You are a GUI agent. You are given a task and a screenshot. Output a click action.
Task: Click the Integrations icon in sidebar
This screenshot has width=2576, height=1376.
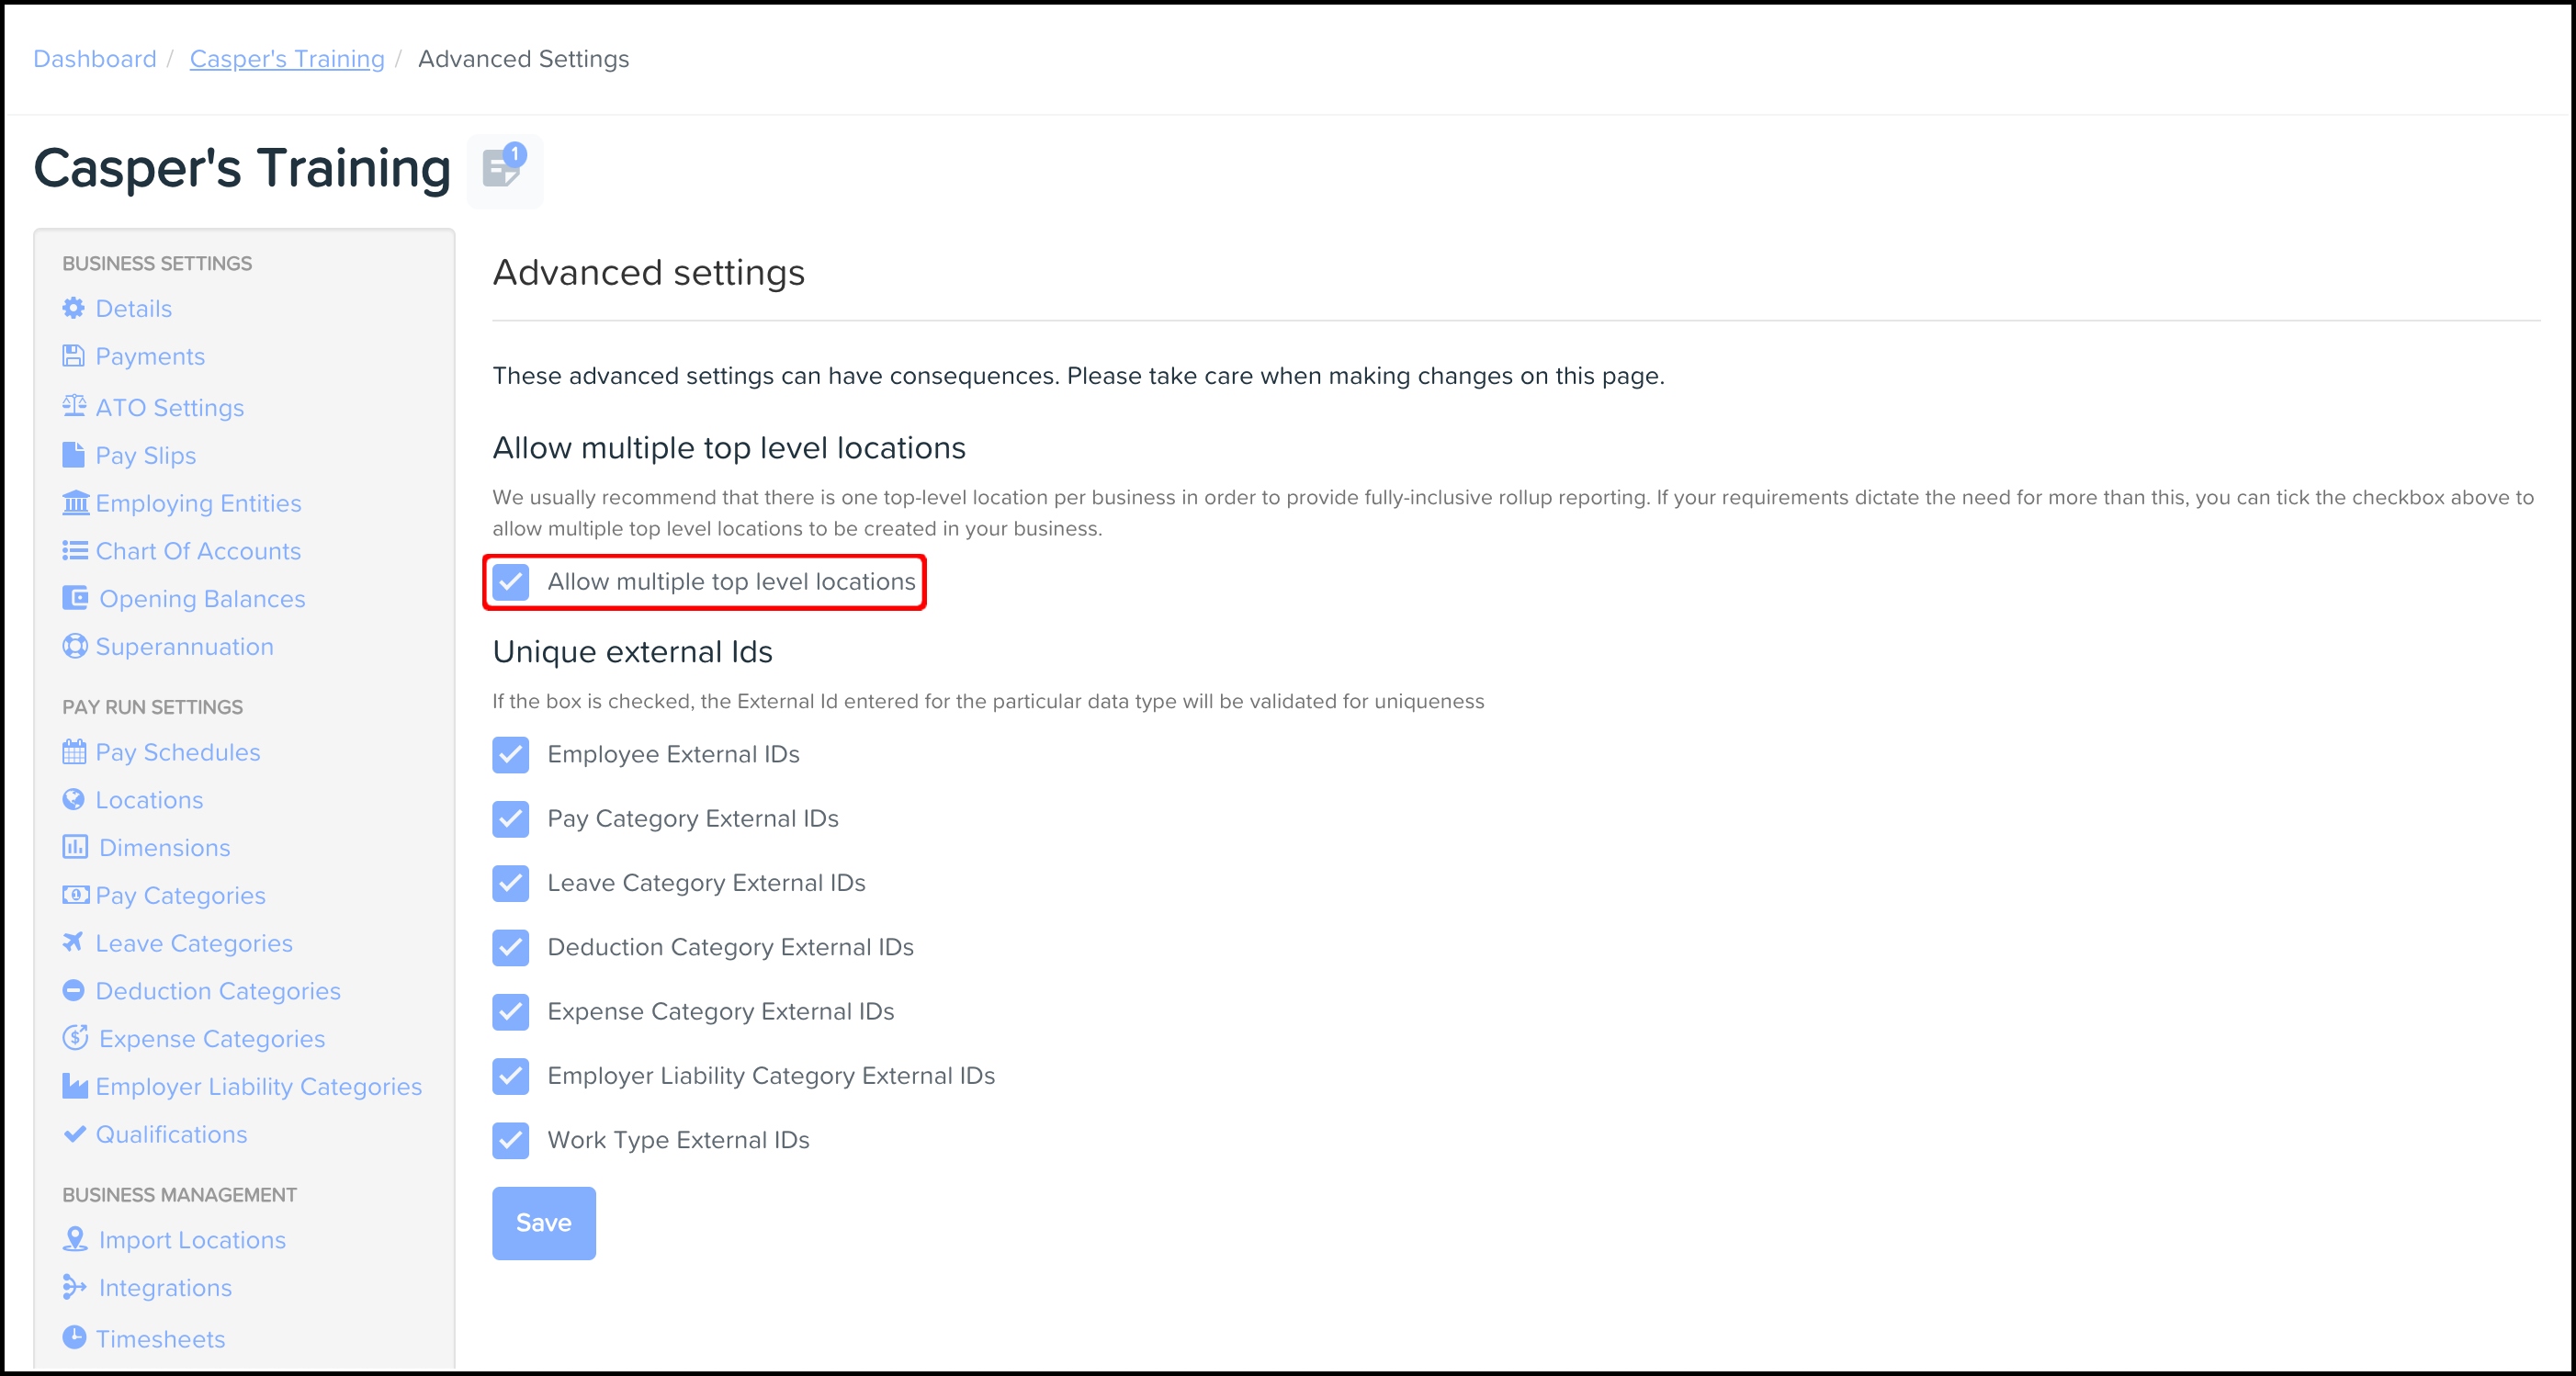[x=74, y=1287]
